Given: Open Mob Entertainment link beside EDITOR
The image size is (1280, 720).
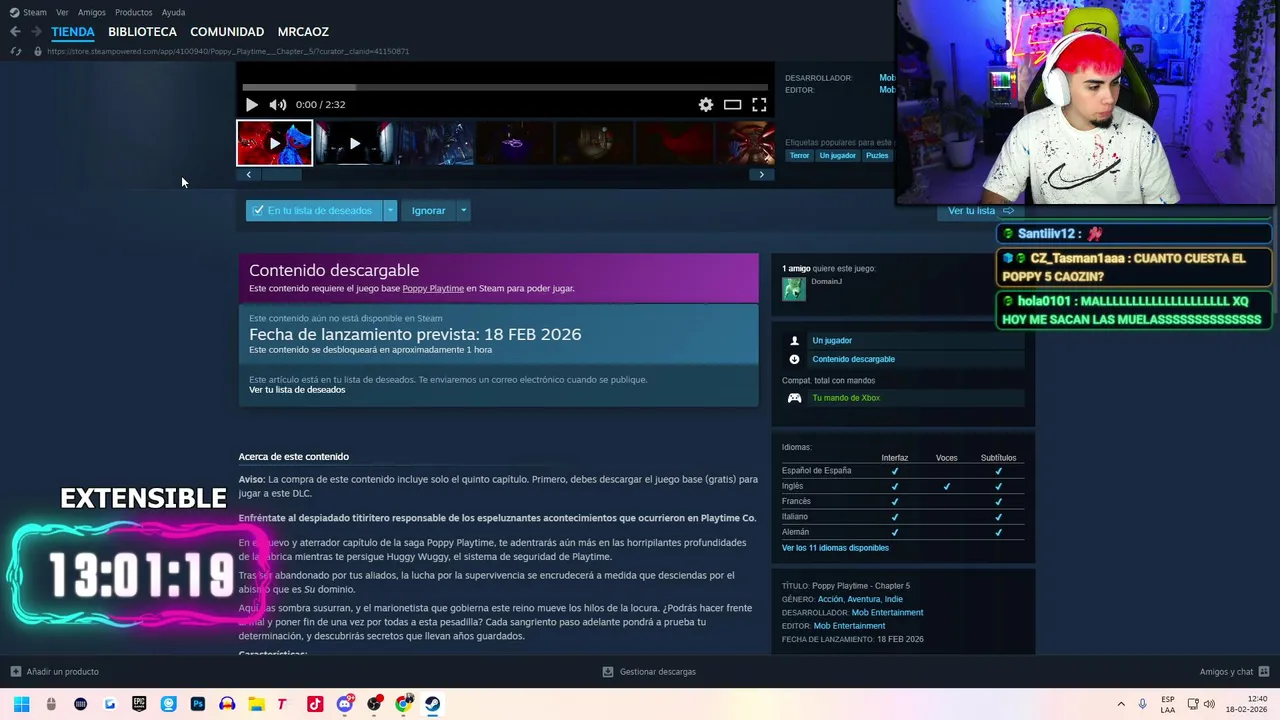Looking at the screenshot, I should (849, 626).
